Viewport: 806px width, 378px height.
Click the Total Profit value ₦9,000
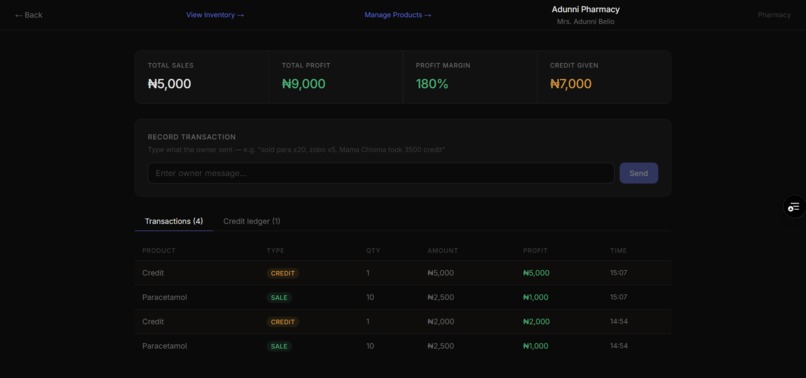tap(303, 84)
